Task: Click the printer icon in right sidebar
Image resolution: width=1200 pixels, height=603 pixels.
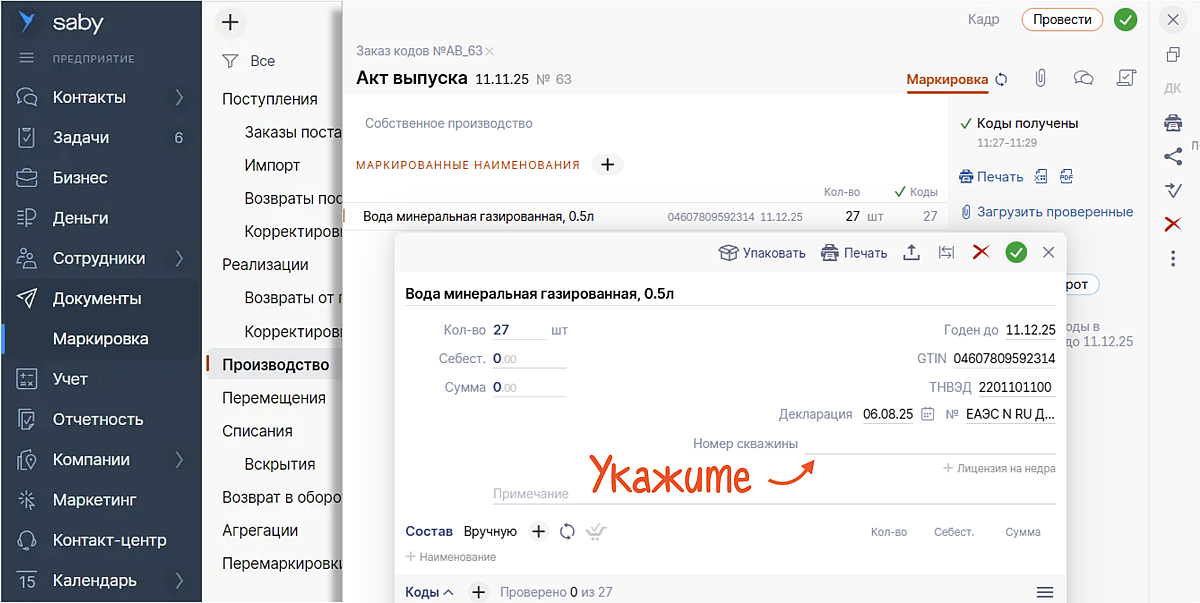Action: coord(1173,123)
